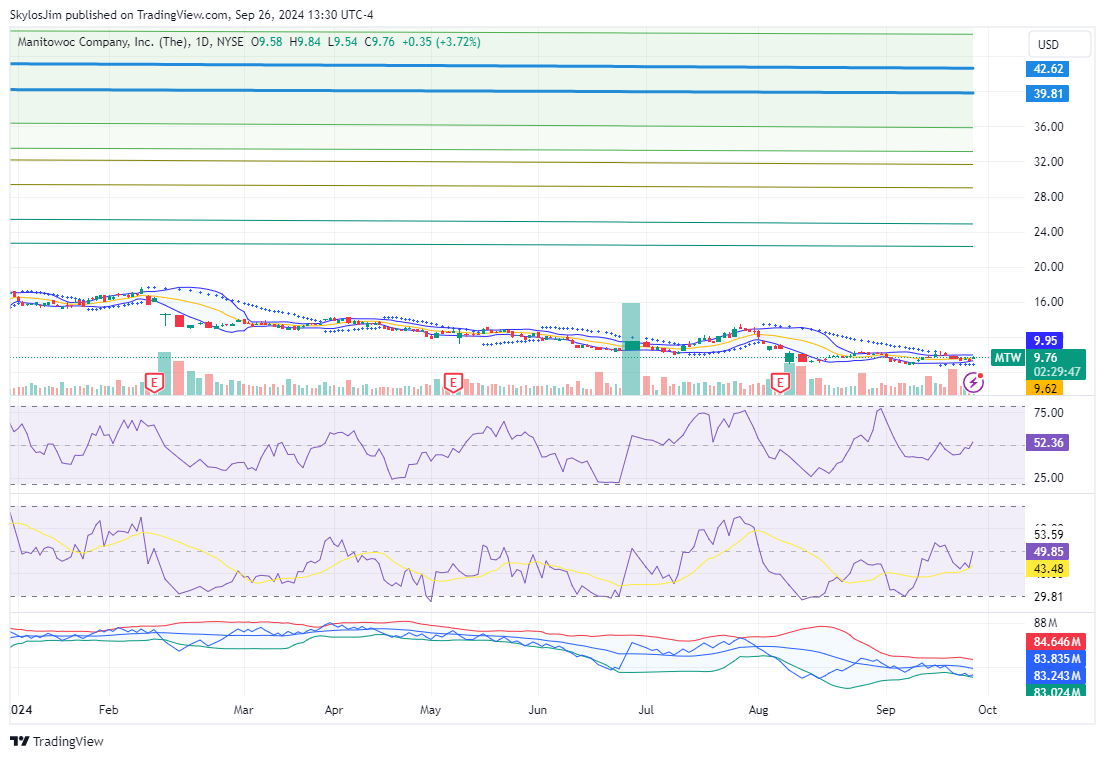Click the 29.81 level label
The height and width of the screenshot is (759, 1105).
pyautogui.click(x=1049, y=597)
